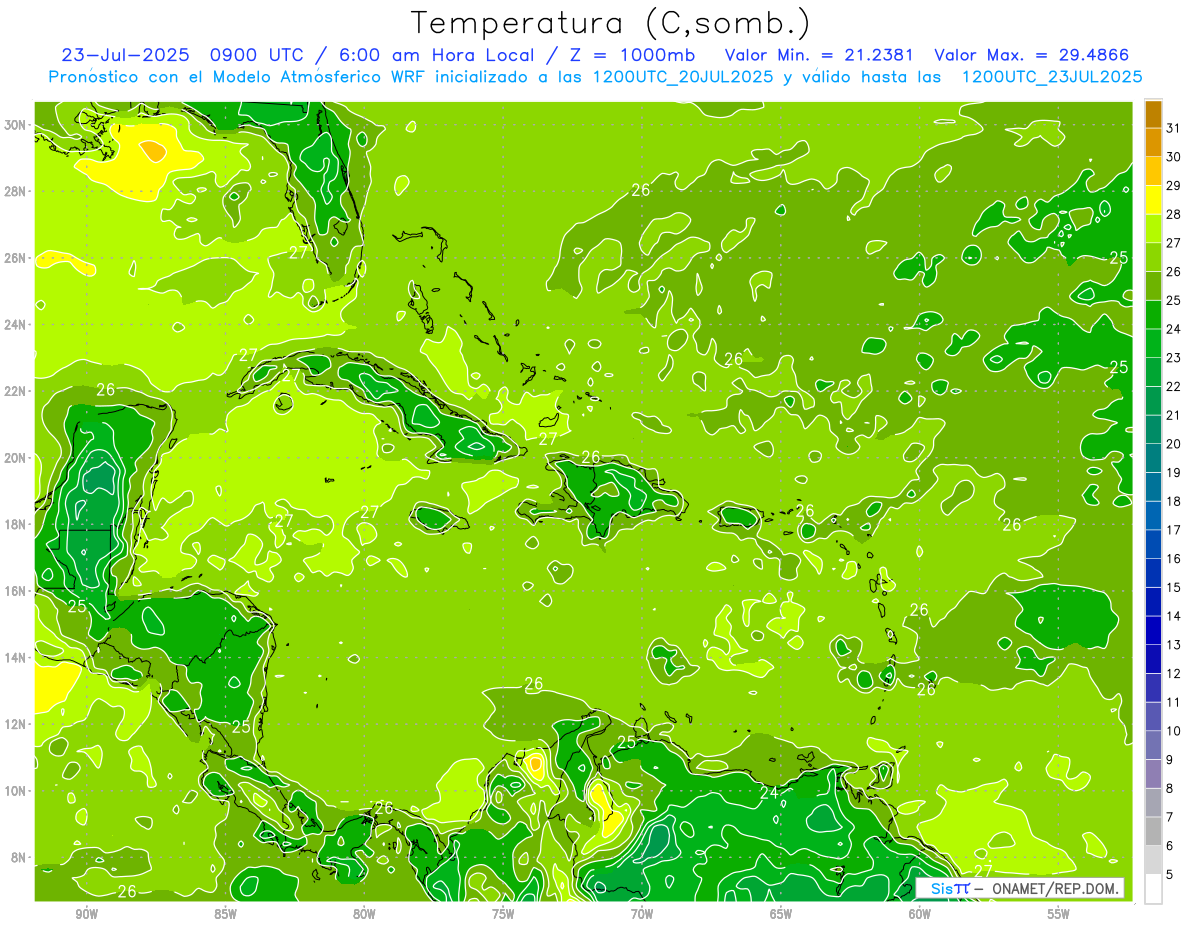Screen dimensions: 1200x927
Task: Click the "10N" latitude axis label
Action: click(x=15, y=791)
